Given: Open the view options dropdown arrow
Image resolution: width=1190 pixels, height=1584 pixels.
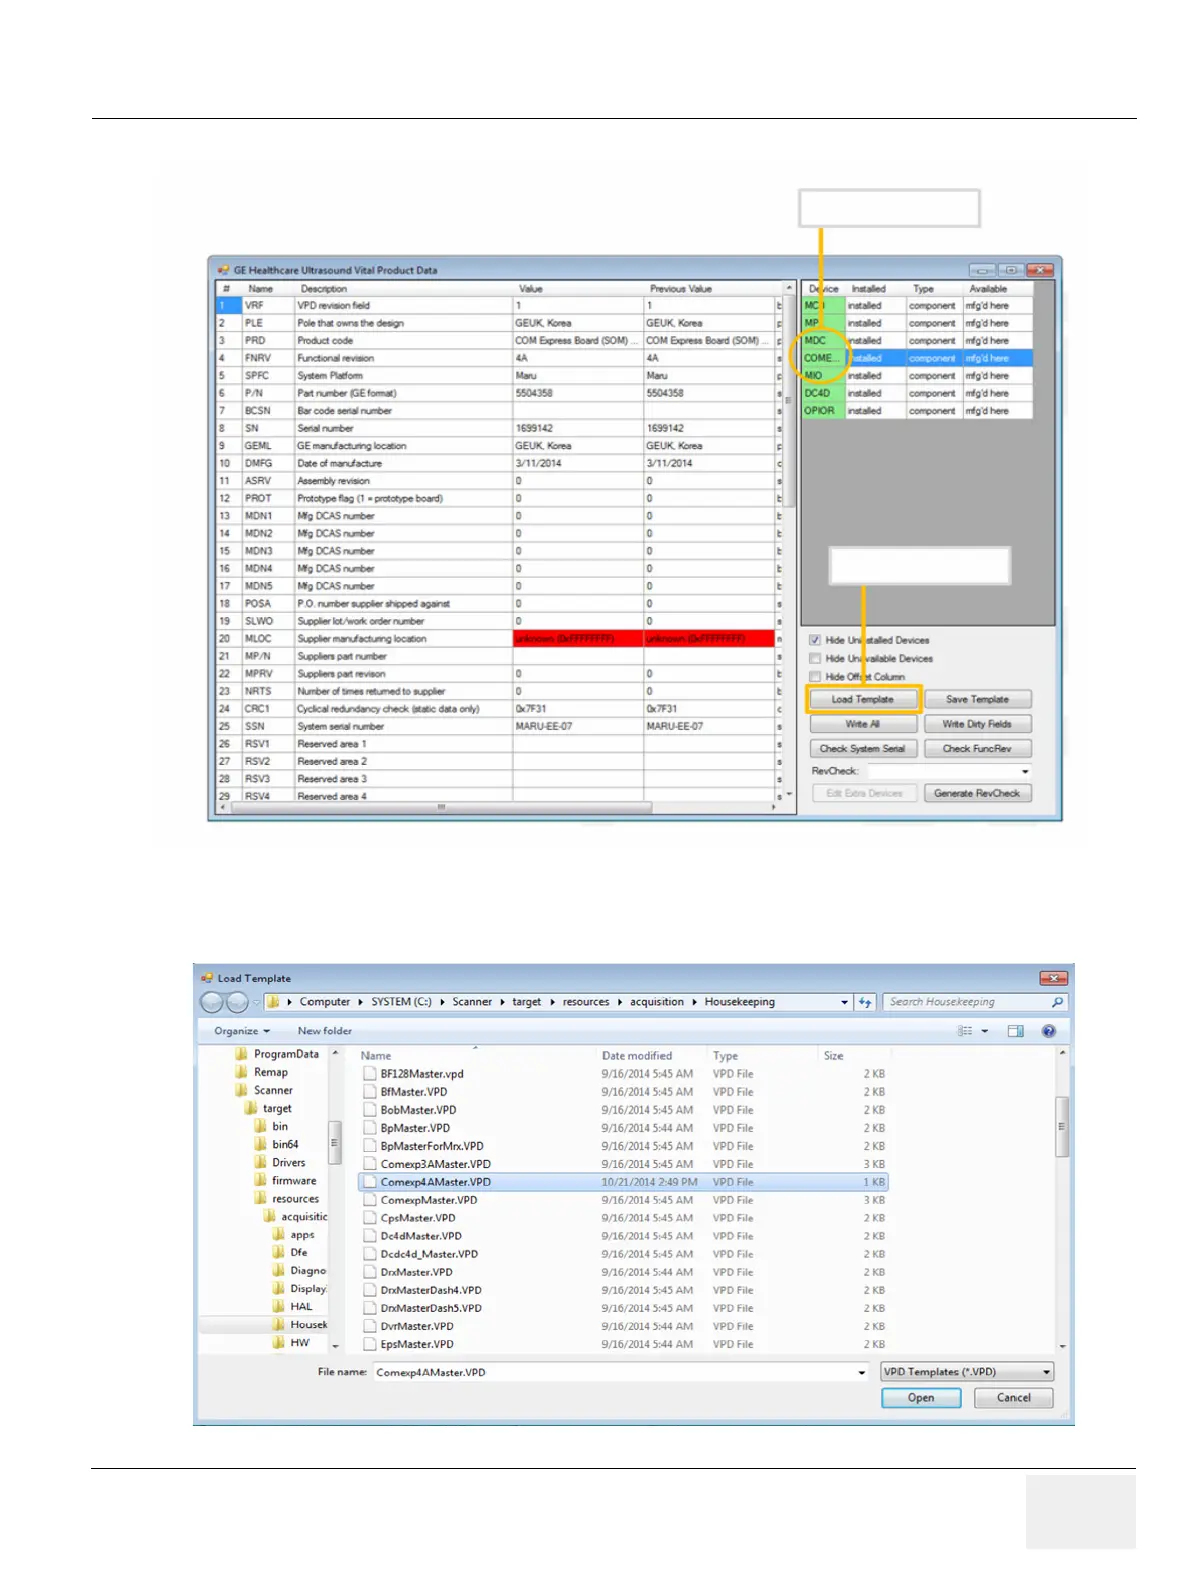Looking at the screenshot, I should pyautogui.click(x=985, y=1031).
